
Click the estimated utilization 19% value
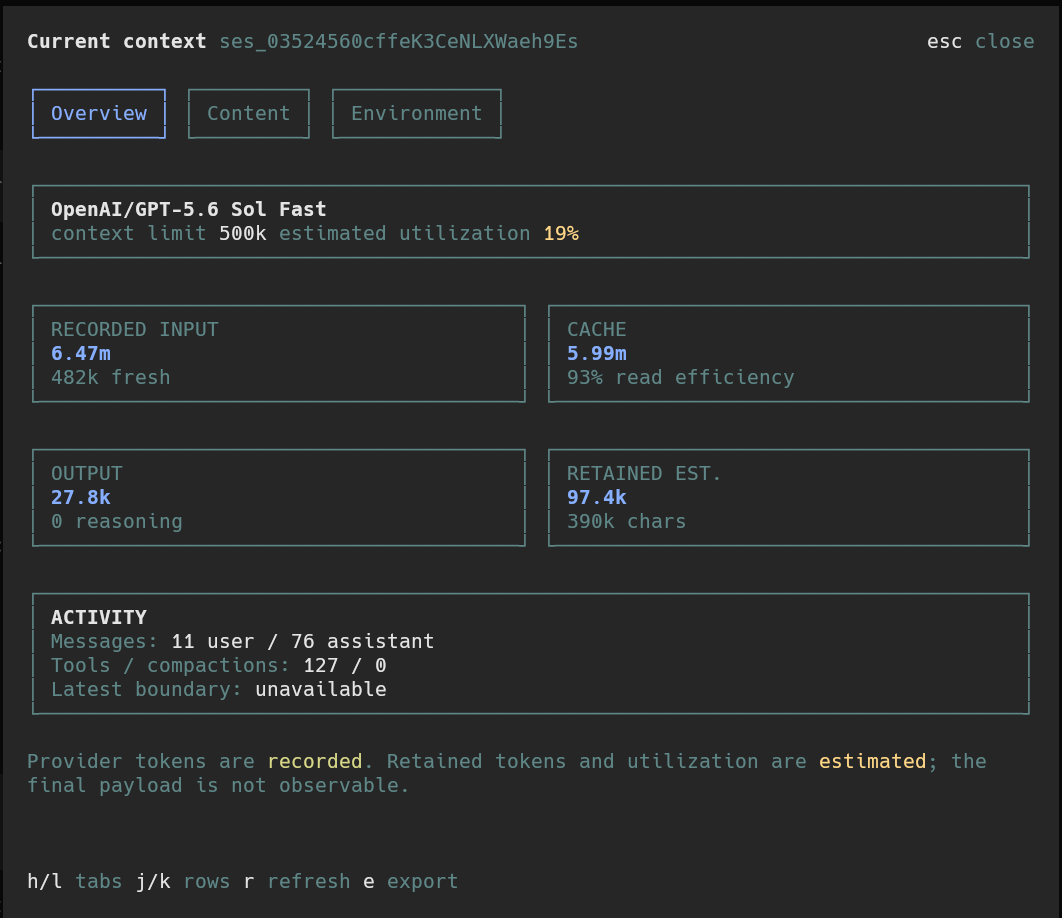(x=561, y=233)
